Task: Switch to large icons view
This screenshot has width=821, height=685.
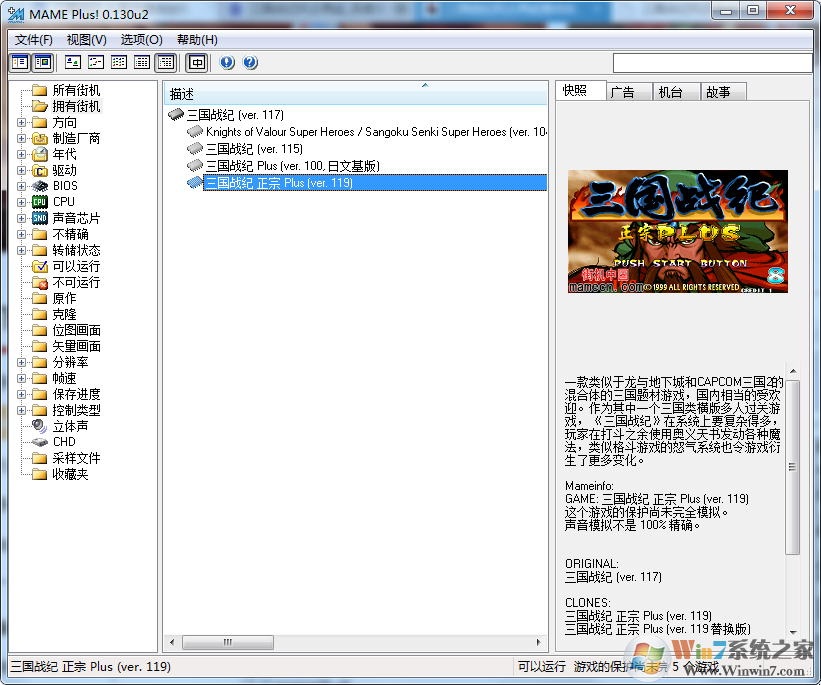Action: [73, 63]
